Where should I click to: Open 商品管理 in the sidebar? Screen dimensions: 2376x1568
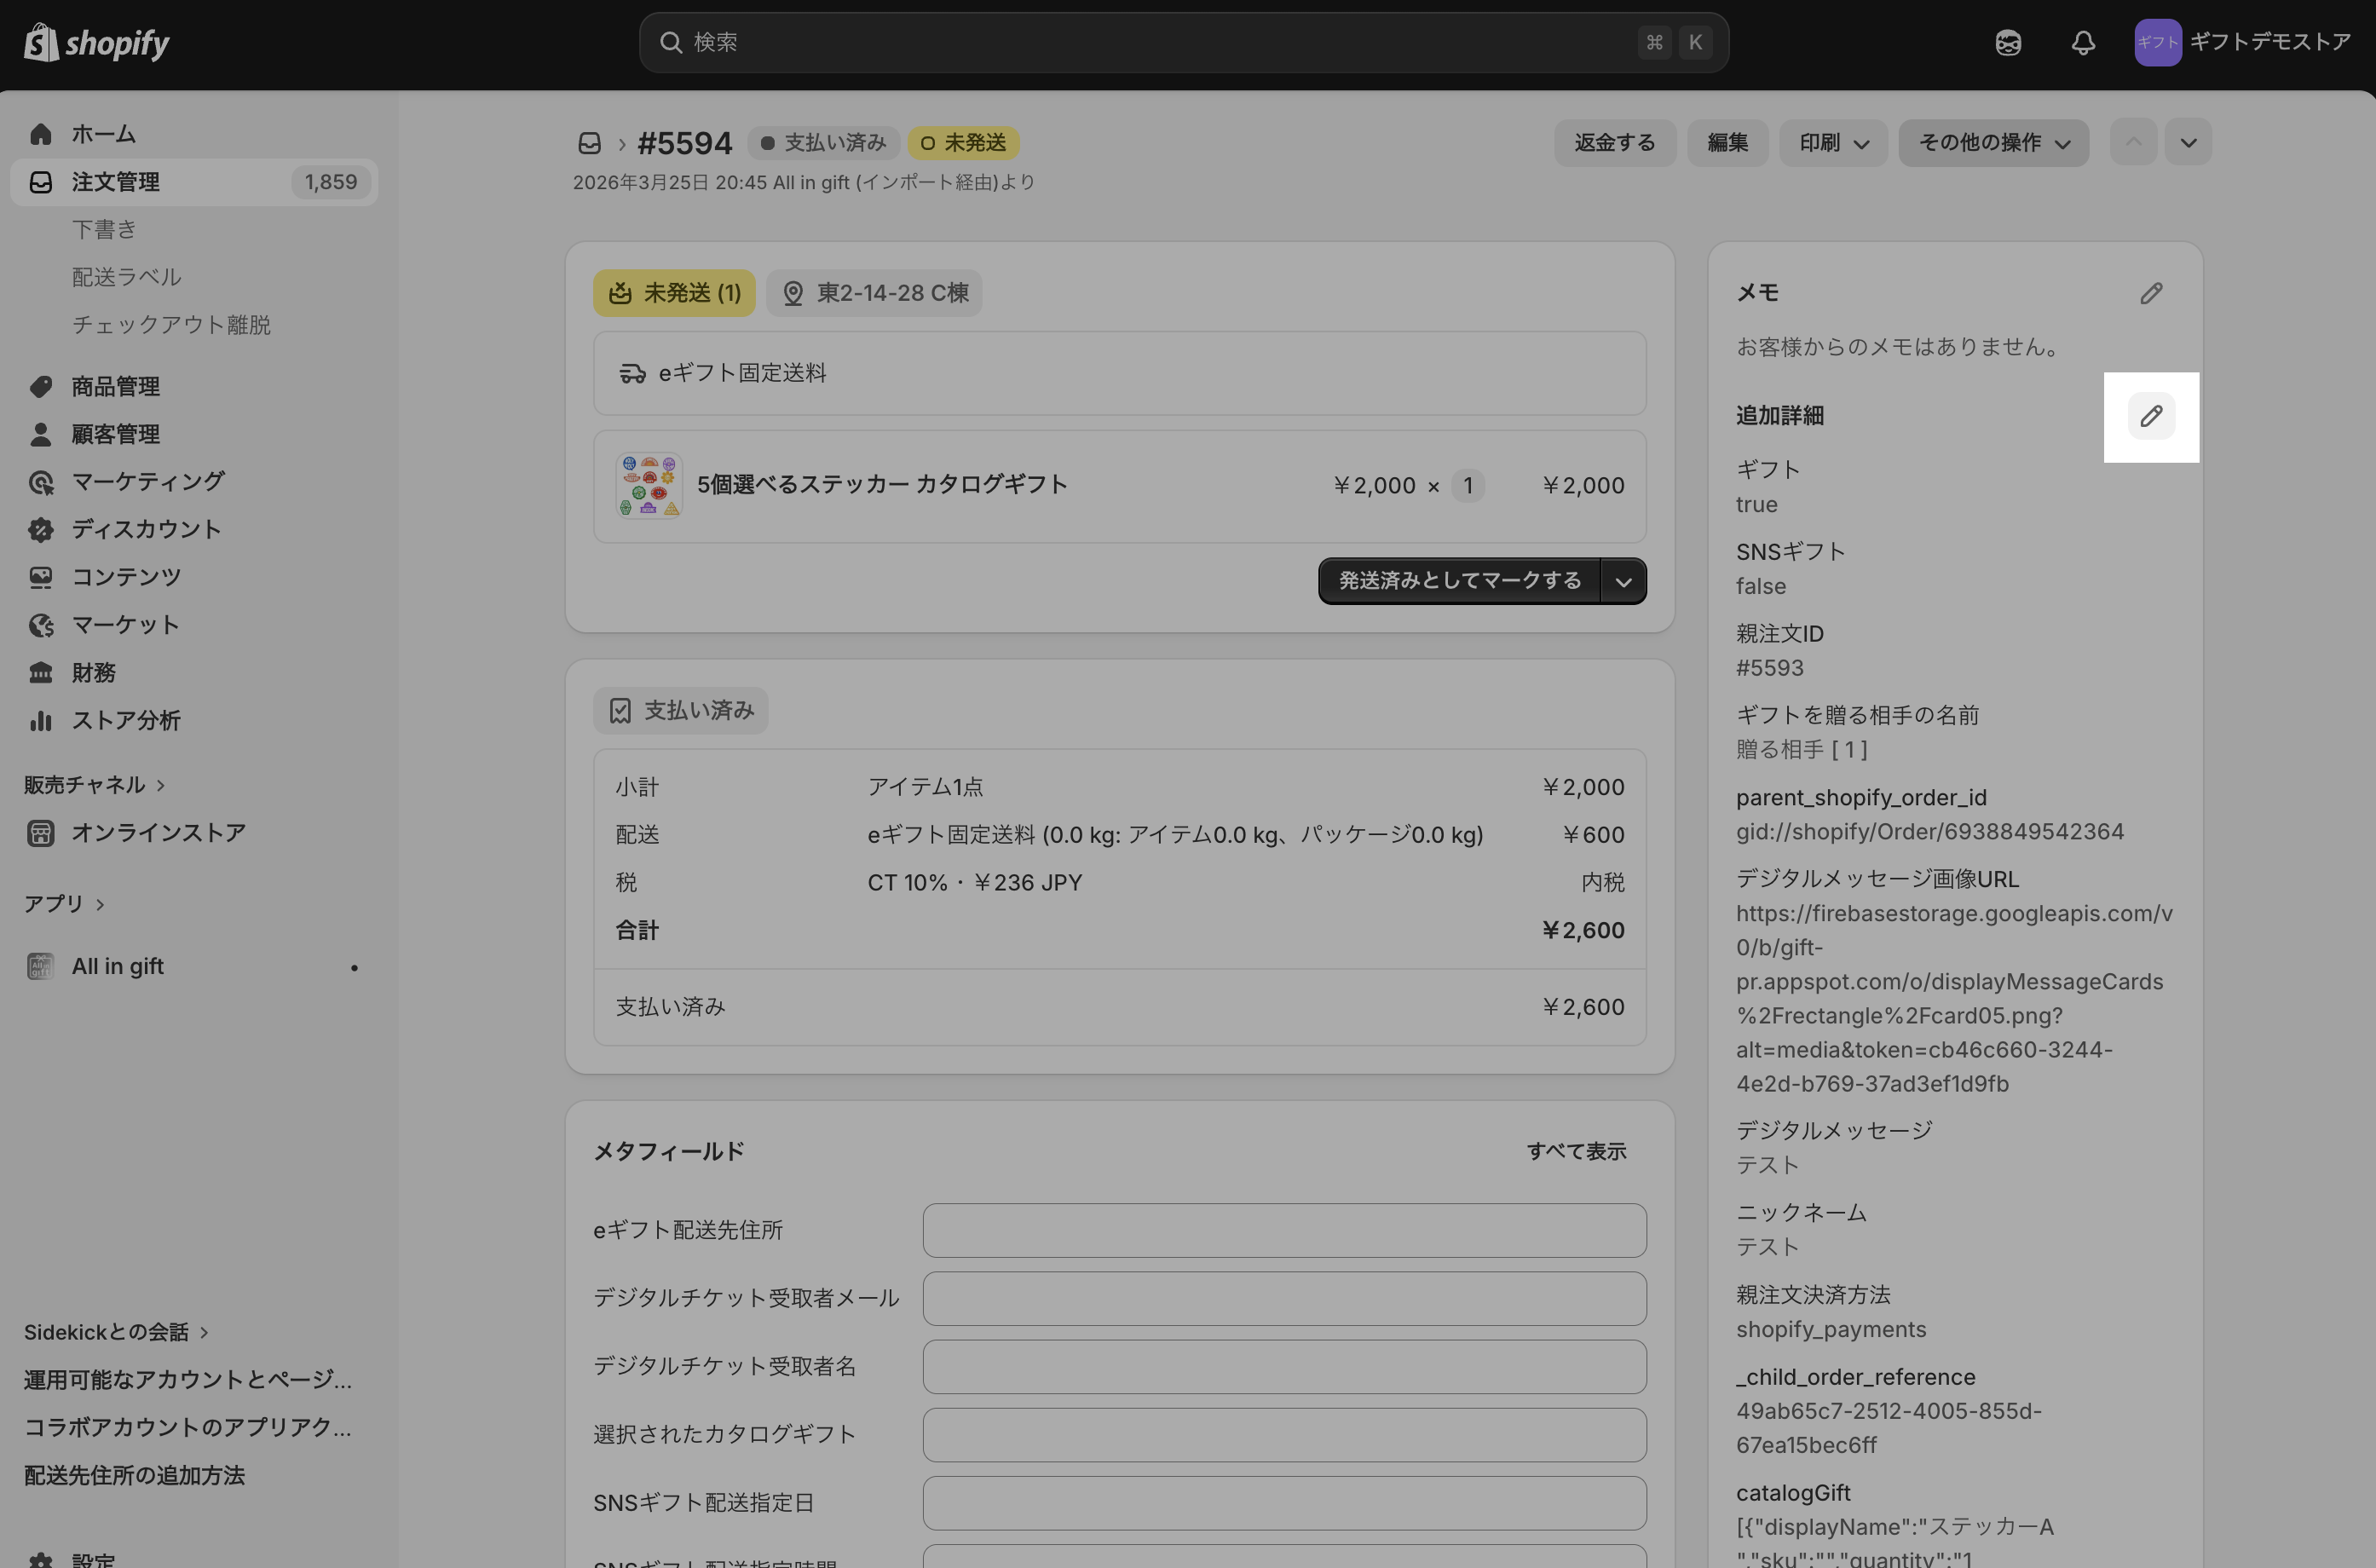(x=115, y=387)
